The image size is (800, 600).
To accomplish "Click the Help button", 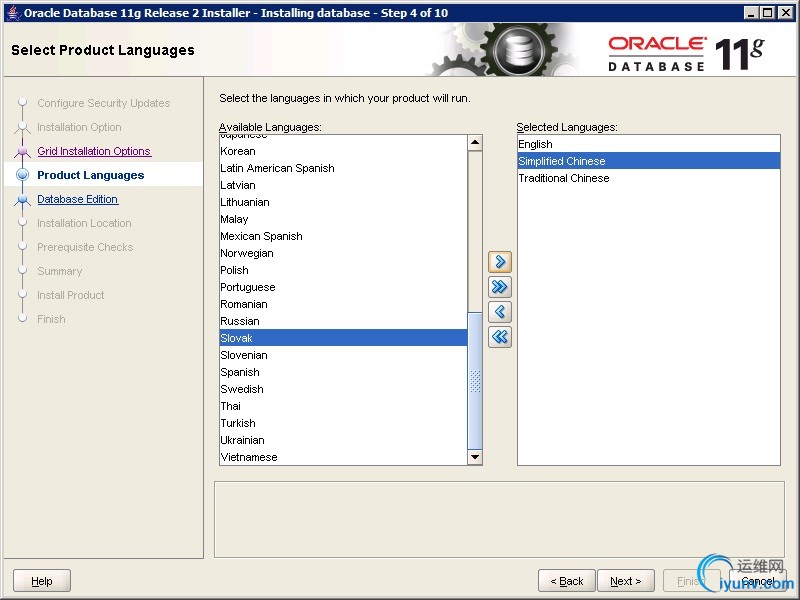I will tap(42, 581).
